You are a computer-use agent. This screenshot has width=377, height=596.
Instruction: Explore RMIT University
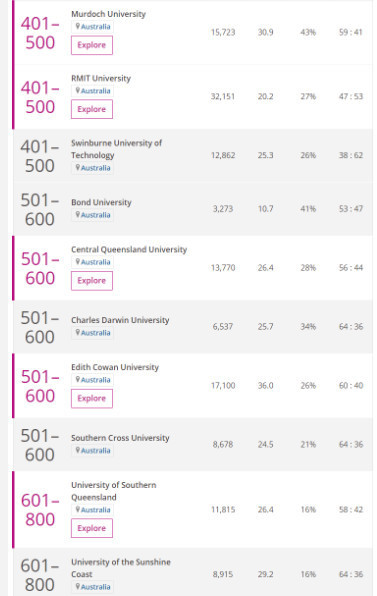(x=92, y=109)
